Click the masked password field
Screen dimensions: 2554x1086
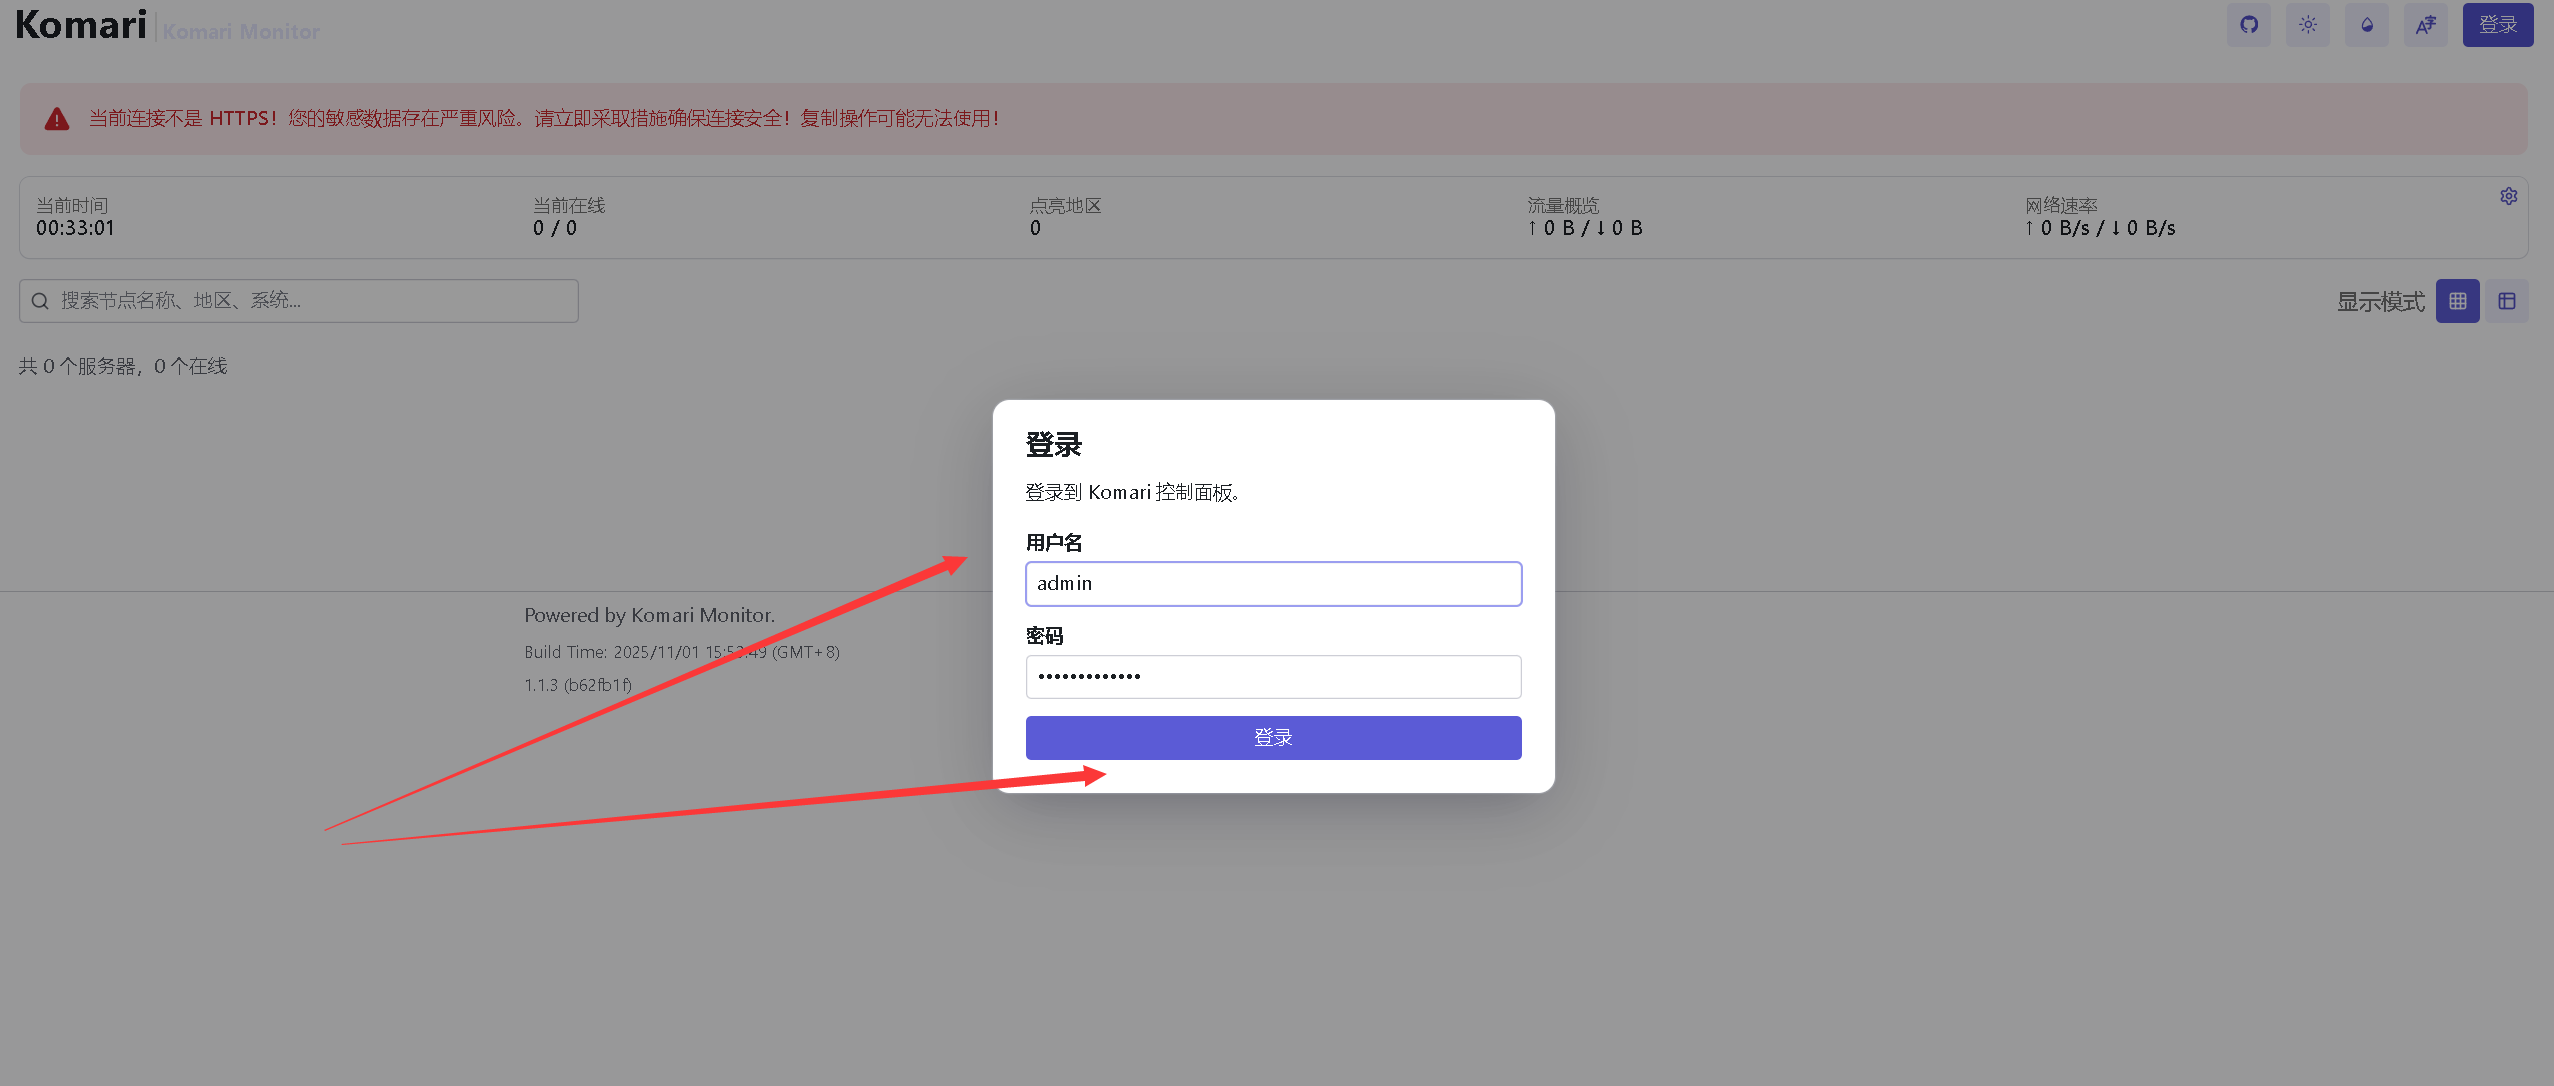[x=1272, y=676]
